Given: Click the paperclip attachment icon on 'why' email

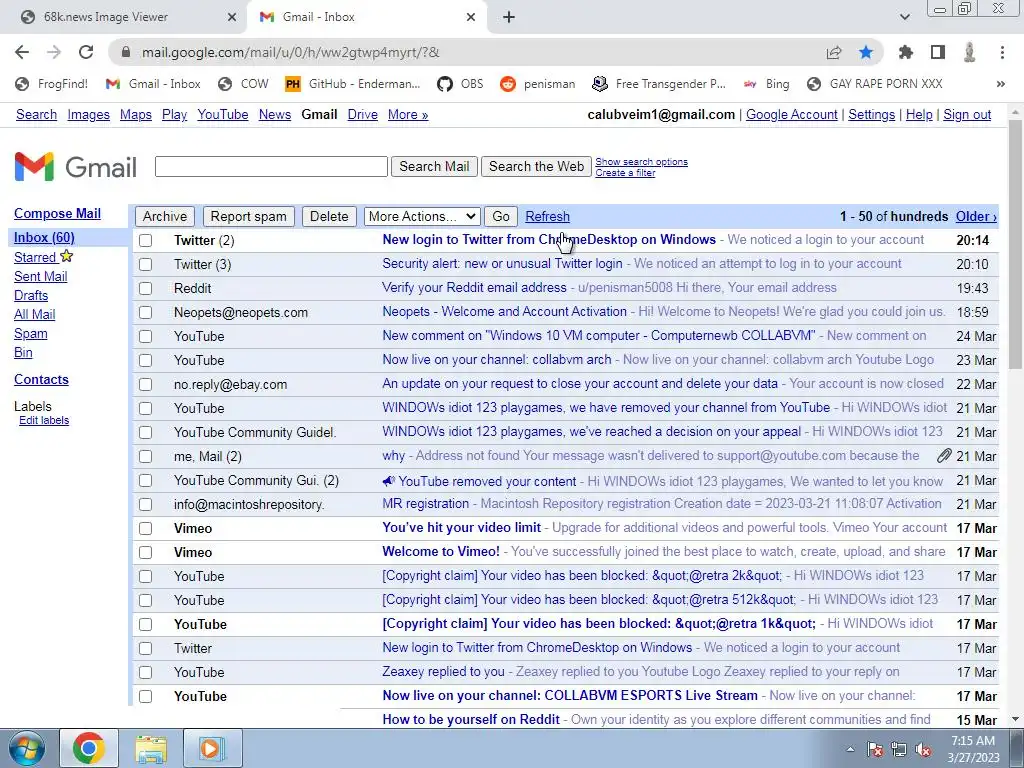Looking at the screenshot, I should point(944,456).
